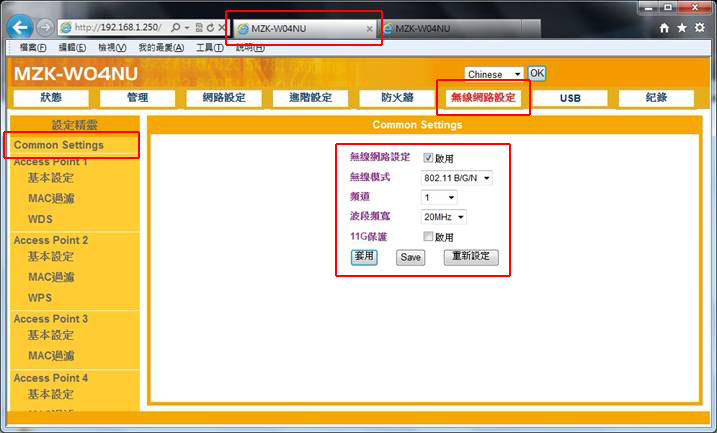Open 基本設定 under Access Point 4
Image resolution: width=717 pixels, height=433 pixels.
click(51, 394)
